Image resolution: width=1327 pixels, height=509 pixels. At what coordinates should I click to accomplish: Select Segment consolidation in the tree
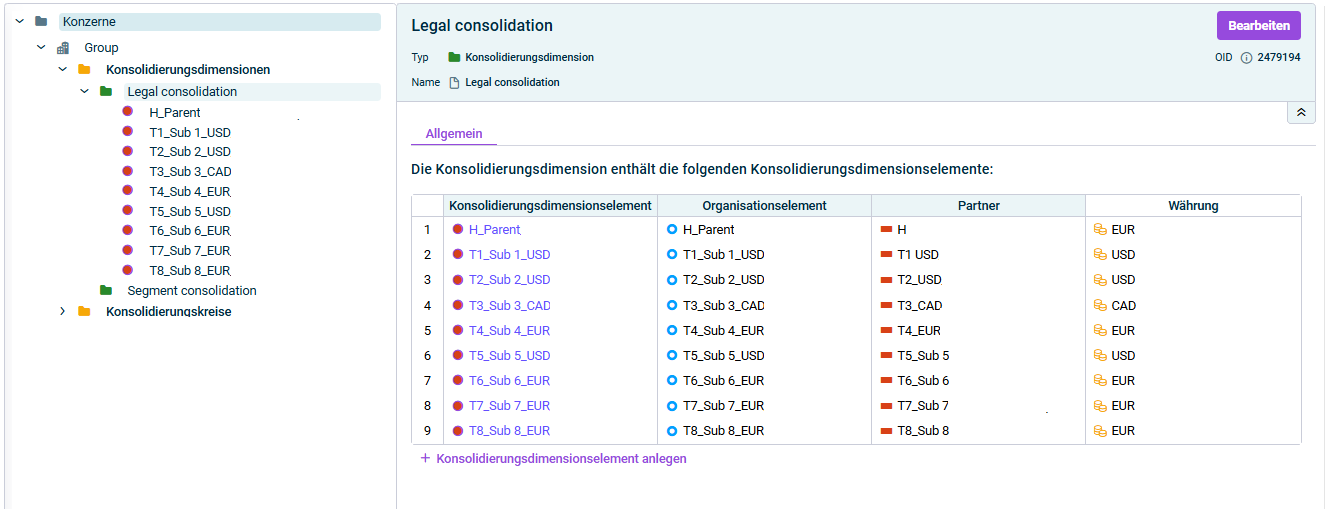click(x=192, y=291)
